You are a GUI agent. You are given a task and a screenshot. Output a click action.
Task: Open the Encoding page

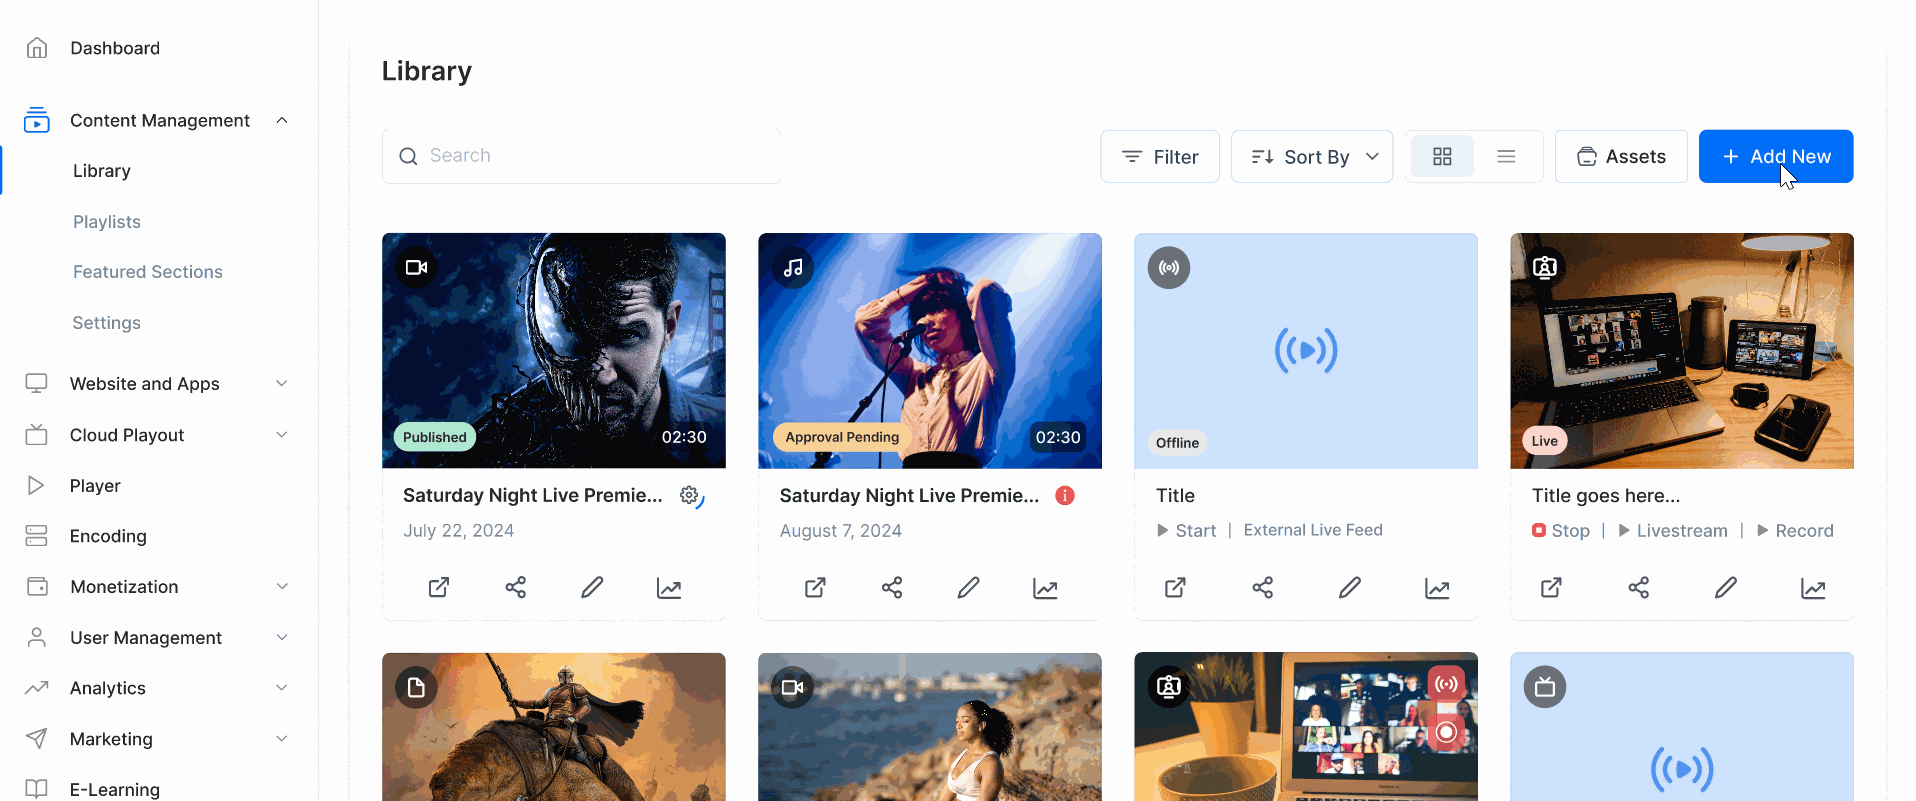pyautogui.click(x=108, y=536)
